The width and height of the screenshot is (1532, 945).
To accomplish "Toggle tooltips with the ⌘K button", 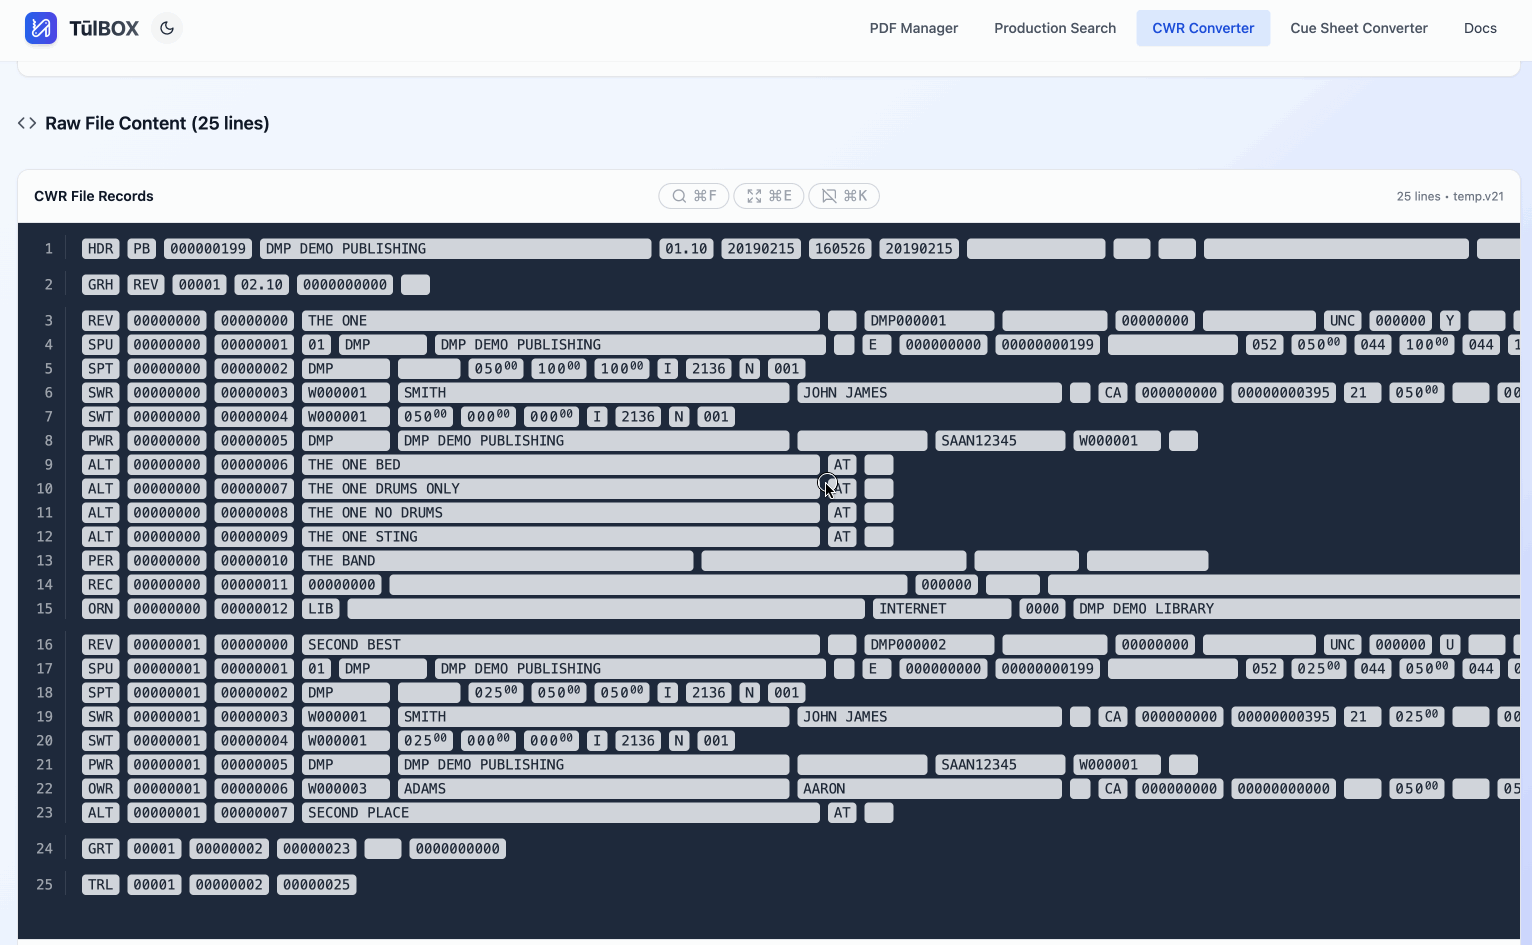I will tap(844, 196).
